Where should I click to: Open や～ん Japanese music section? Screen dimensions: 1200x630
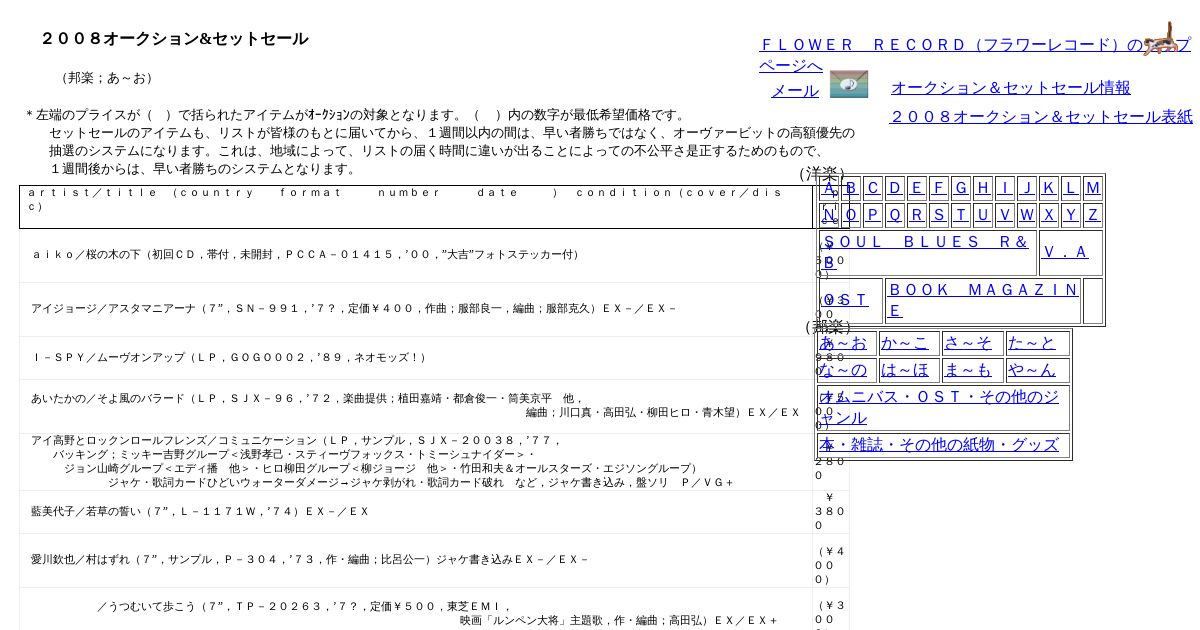click(x=1032, y=370)
